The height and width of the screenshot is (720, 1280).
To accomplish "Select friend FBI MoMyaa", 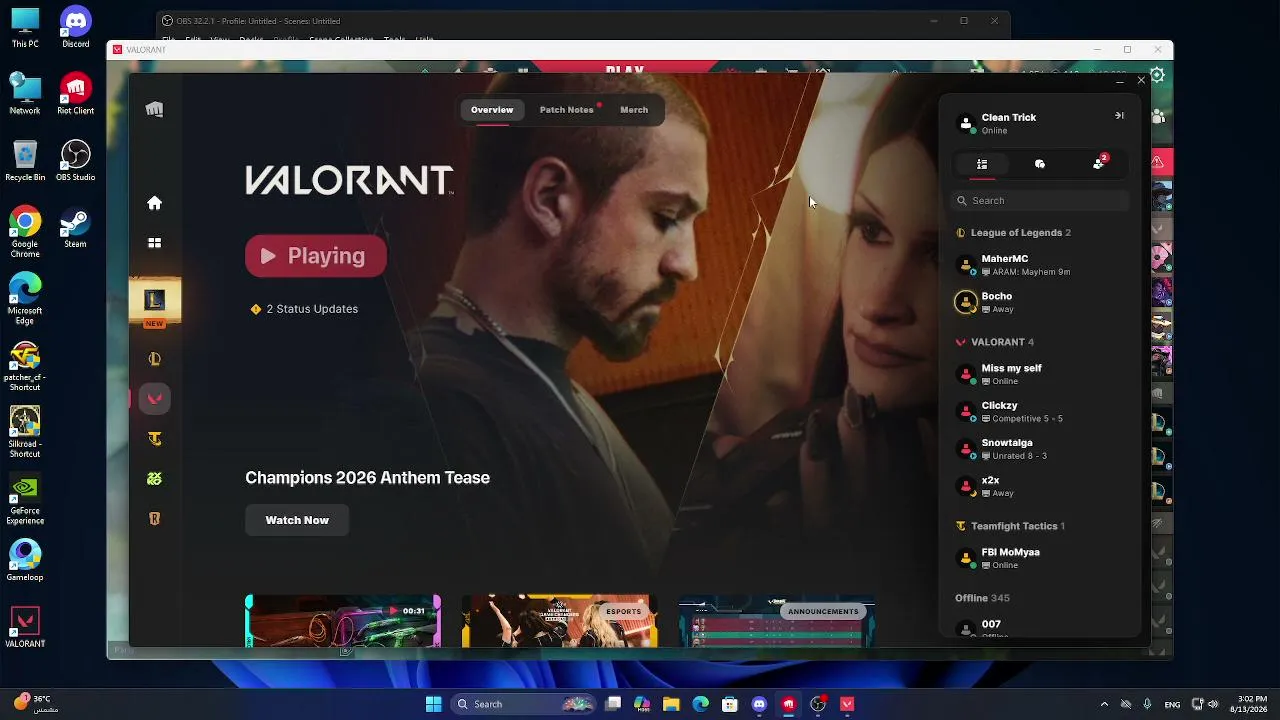I will pyautogui.click(x=1040, y=558).
